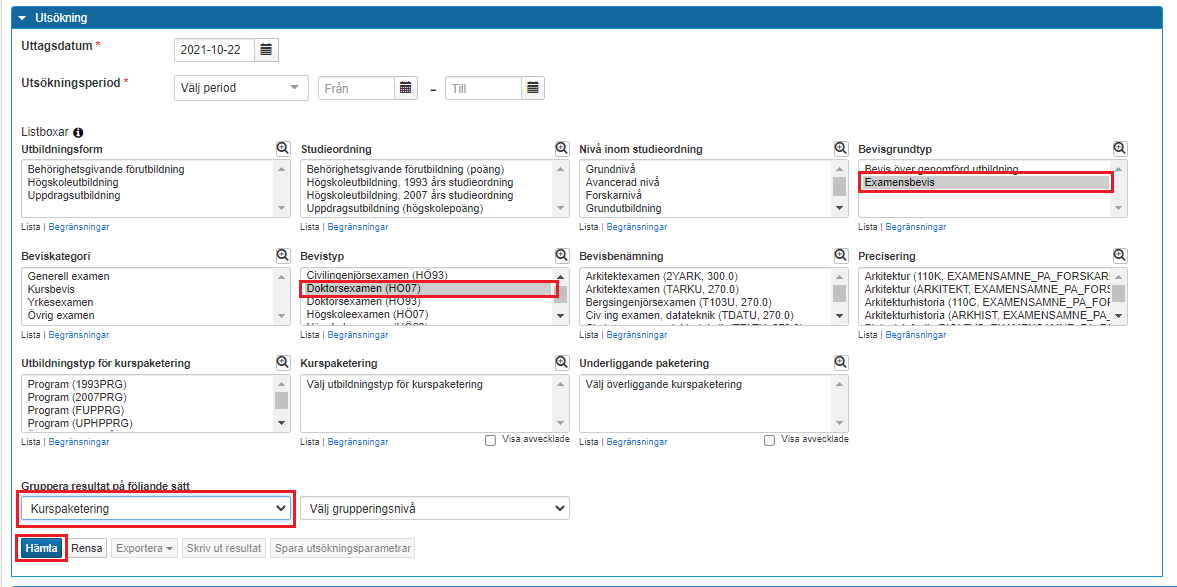Toggle Visa avvecklade under Underliggande paketering
The height and width of the screenshot is (587, 1177).
coord(769,440)
